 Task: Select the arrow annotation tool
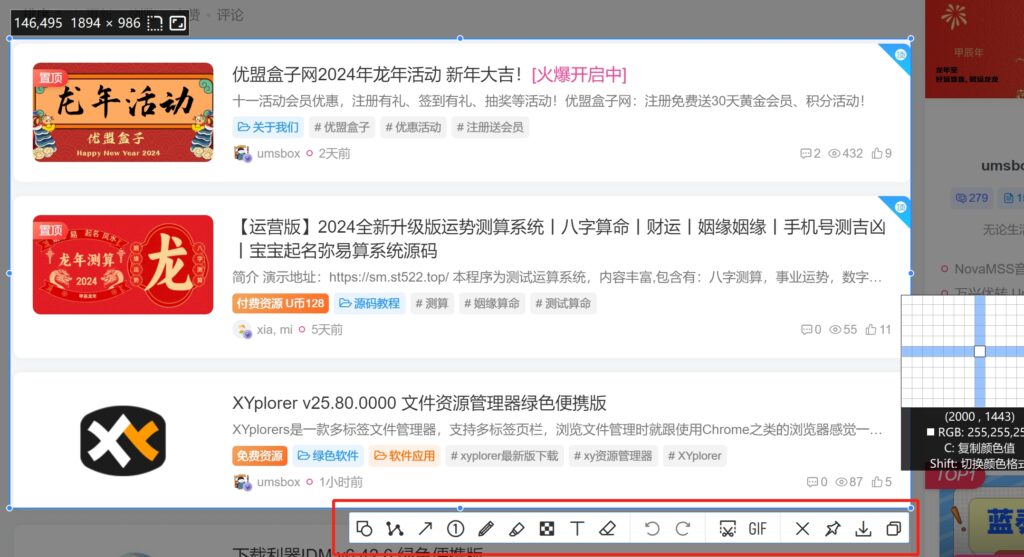pos(425,528)
